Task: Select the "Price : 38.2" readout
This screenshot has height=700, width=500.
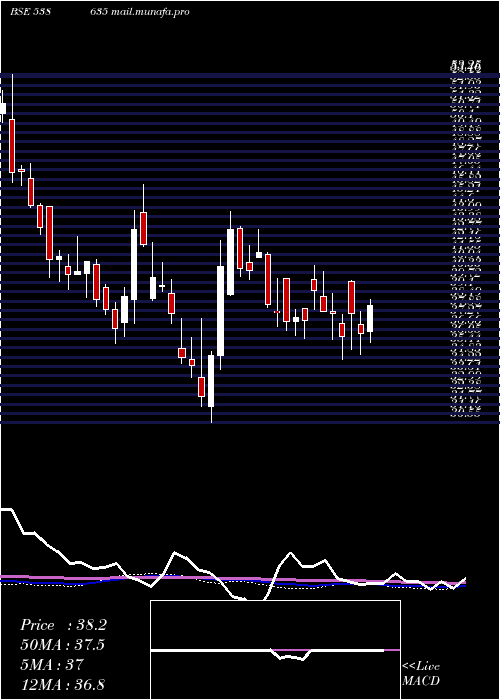Action: [63, 625]
